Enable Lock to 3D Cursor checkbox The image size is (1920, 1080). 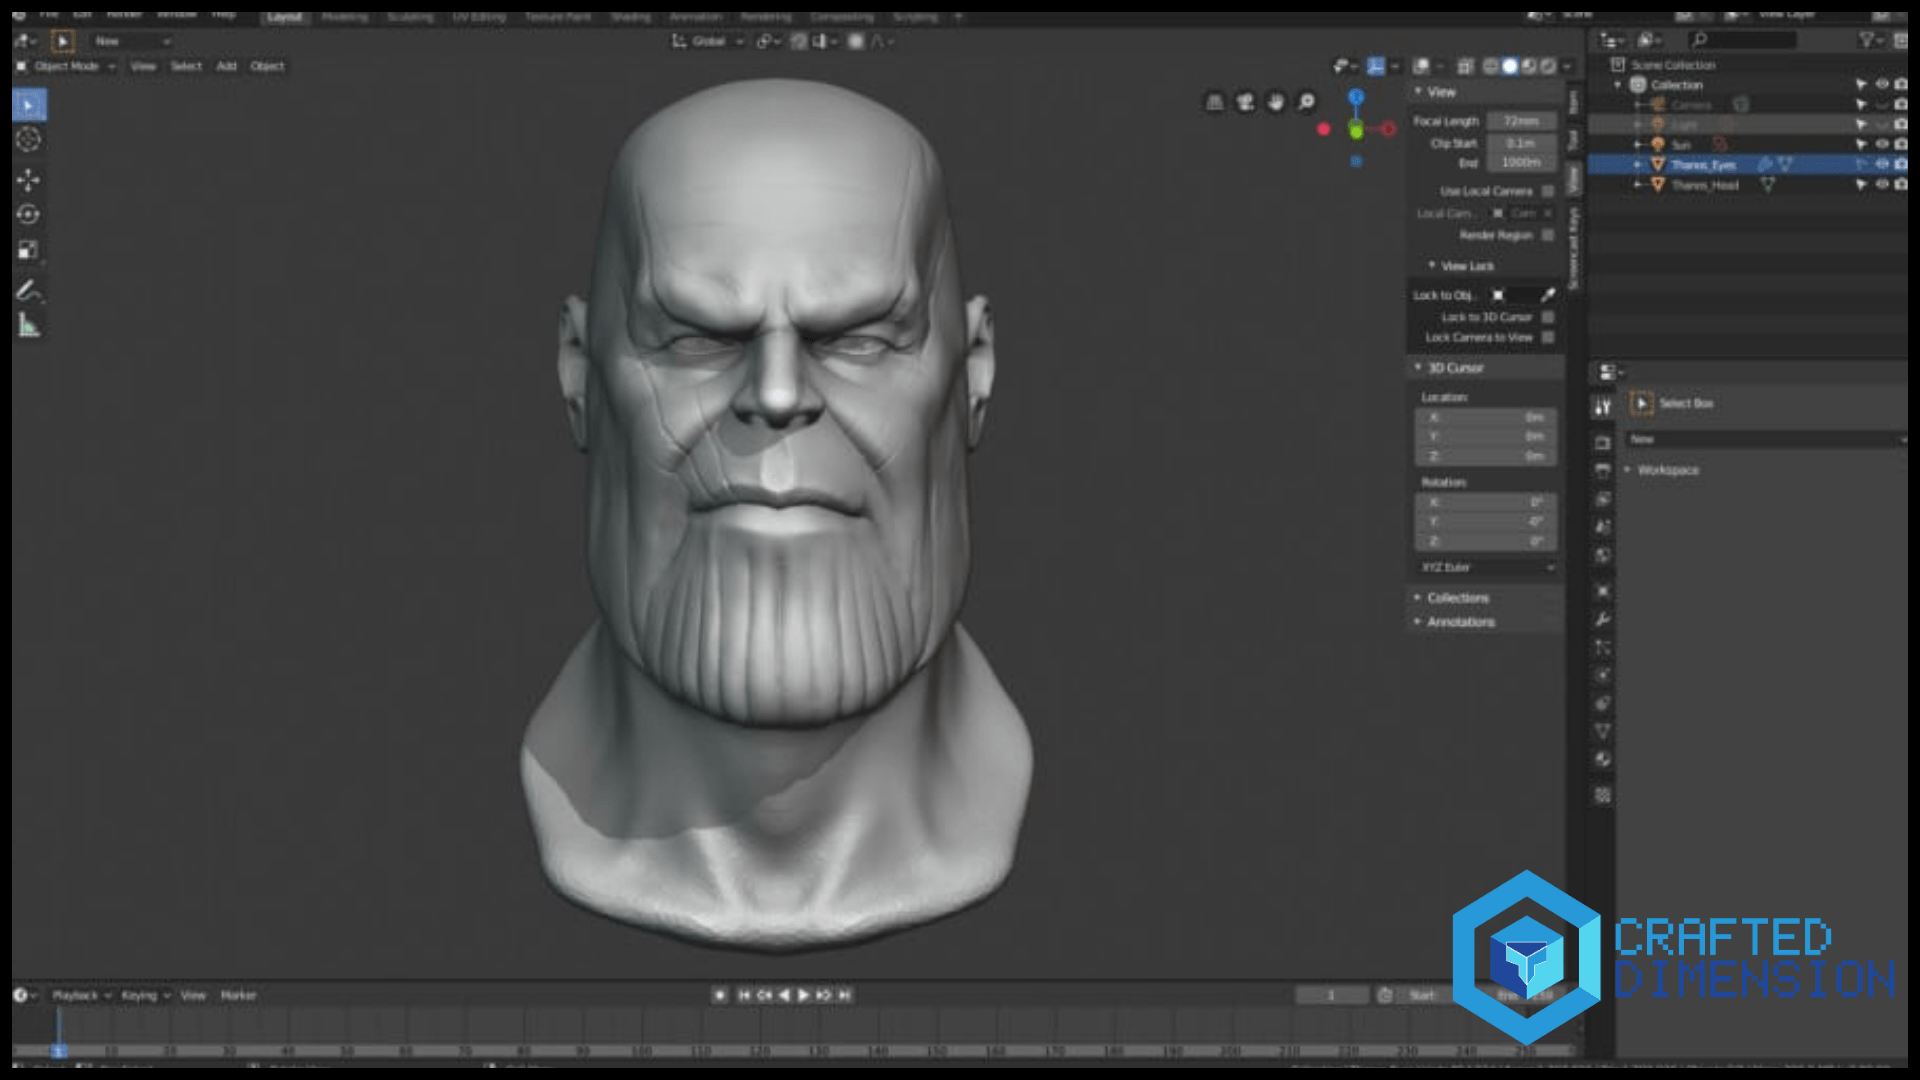point(1548,317)
